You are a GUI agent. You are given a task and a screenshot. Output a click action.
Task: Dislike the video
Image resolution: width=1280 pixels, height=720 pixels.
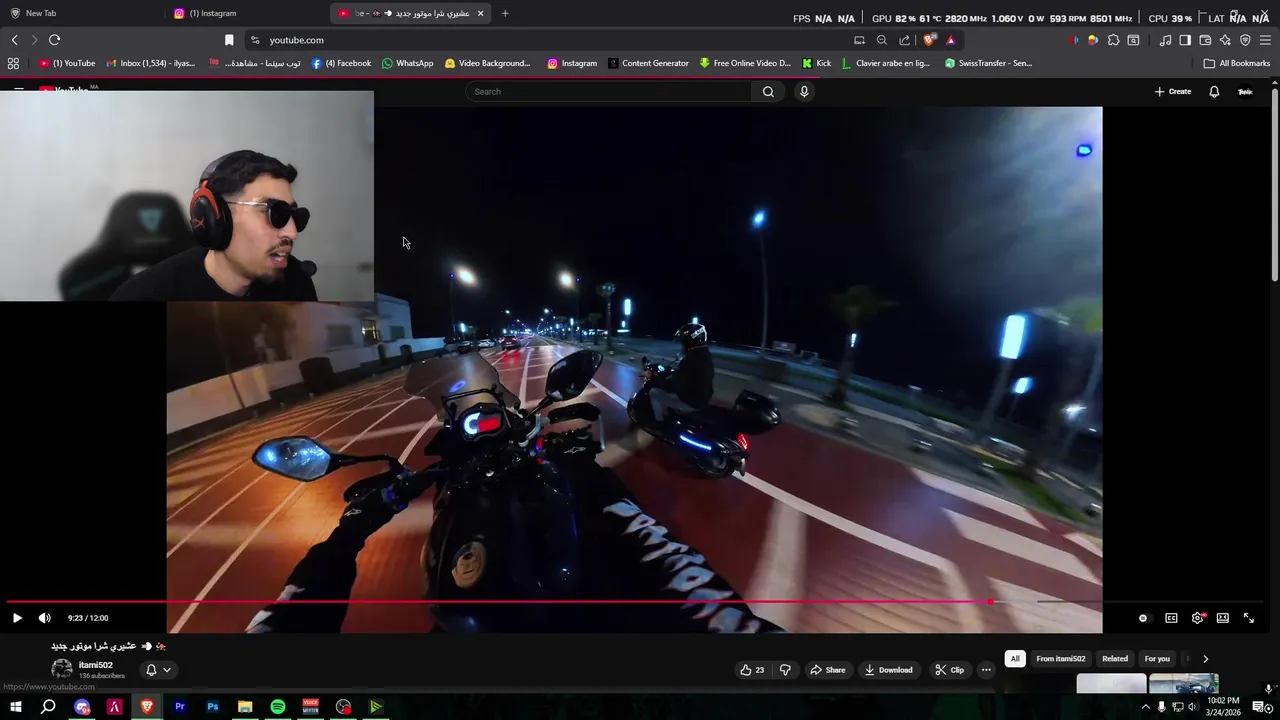coord(785,670)
